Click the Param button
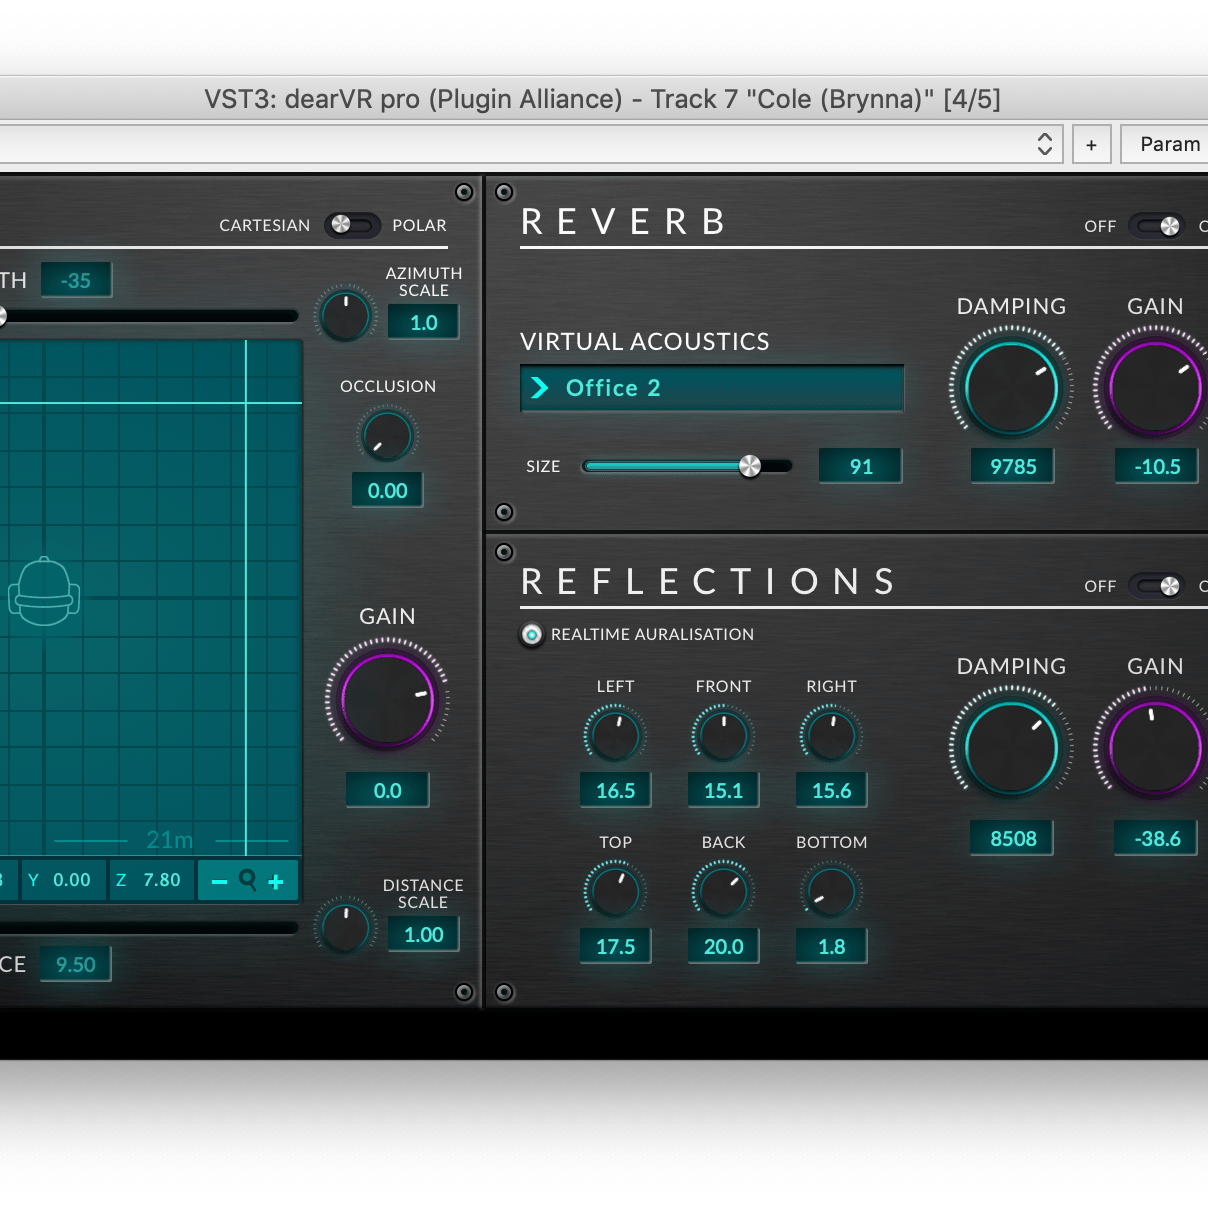 point(1168,144)
